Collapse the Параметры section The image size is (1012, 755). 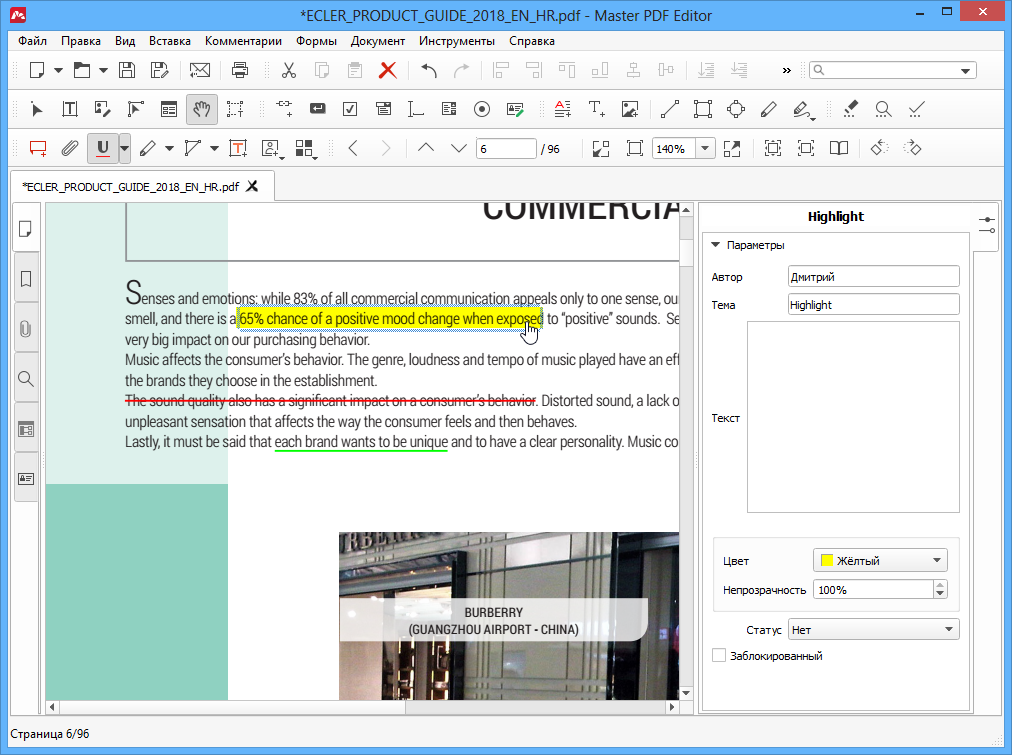click(716, 245)
